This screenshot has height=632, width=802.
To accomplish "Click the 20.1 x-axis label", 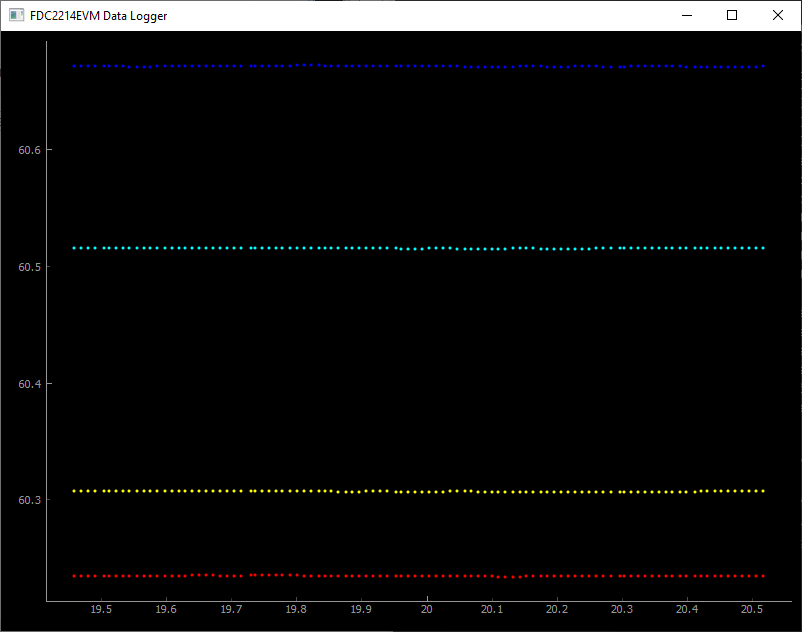I will (492, 609).
